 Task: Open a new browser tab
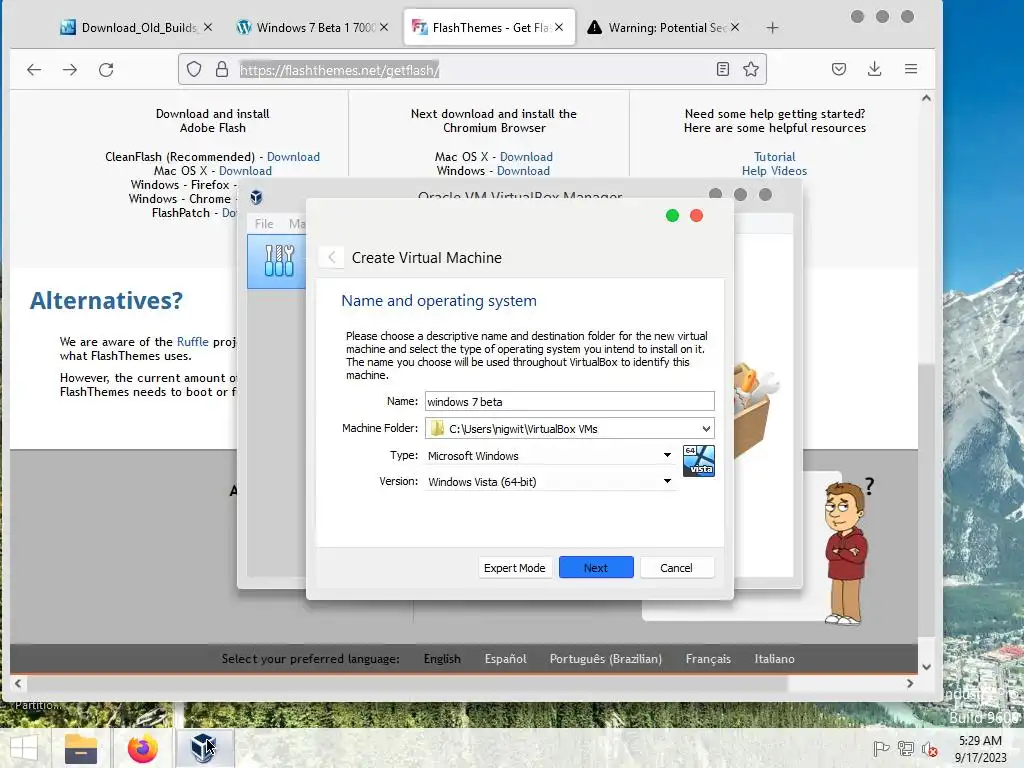(x=772, y=27)
